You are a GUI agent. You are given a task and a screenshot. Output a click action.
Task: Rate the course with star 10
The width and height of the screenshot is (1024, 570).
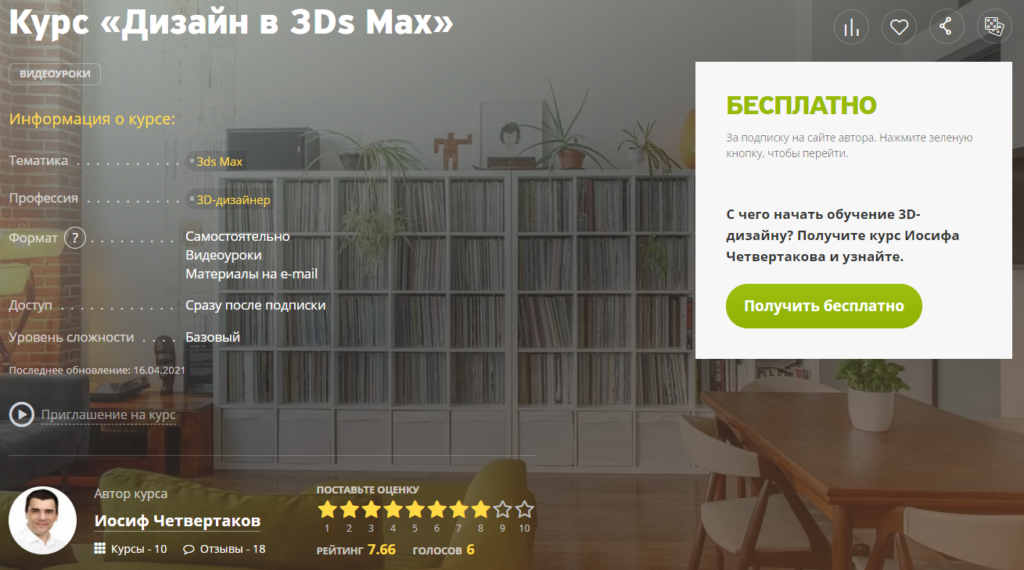524,509
